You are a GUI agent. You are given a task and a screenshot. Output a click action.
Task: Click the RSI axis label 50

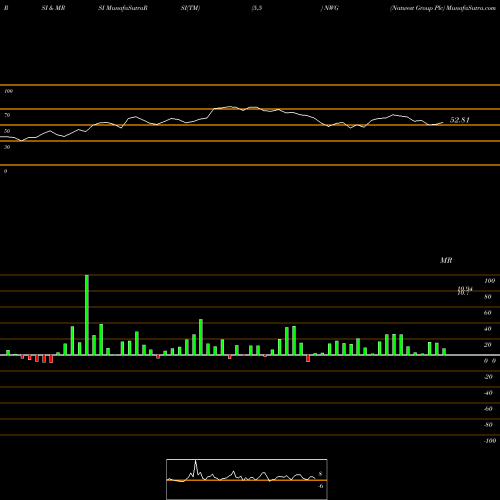[7, 131]
